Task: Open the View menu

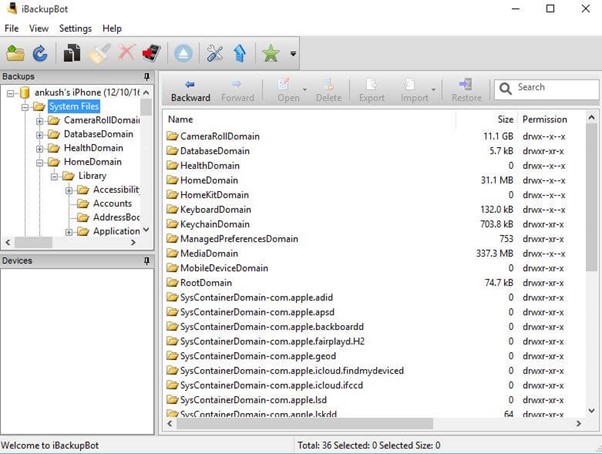Action: [x=38, y=29]
